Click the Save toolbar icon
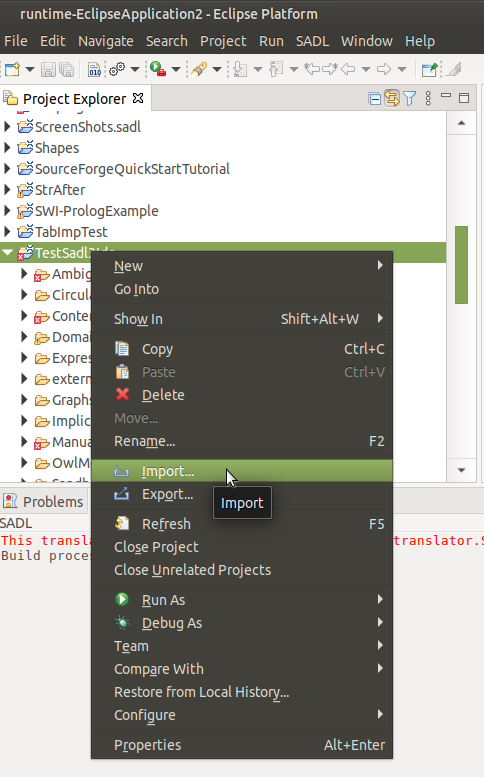 point(48,69)
